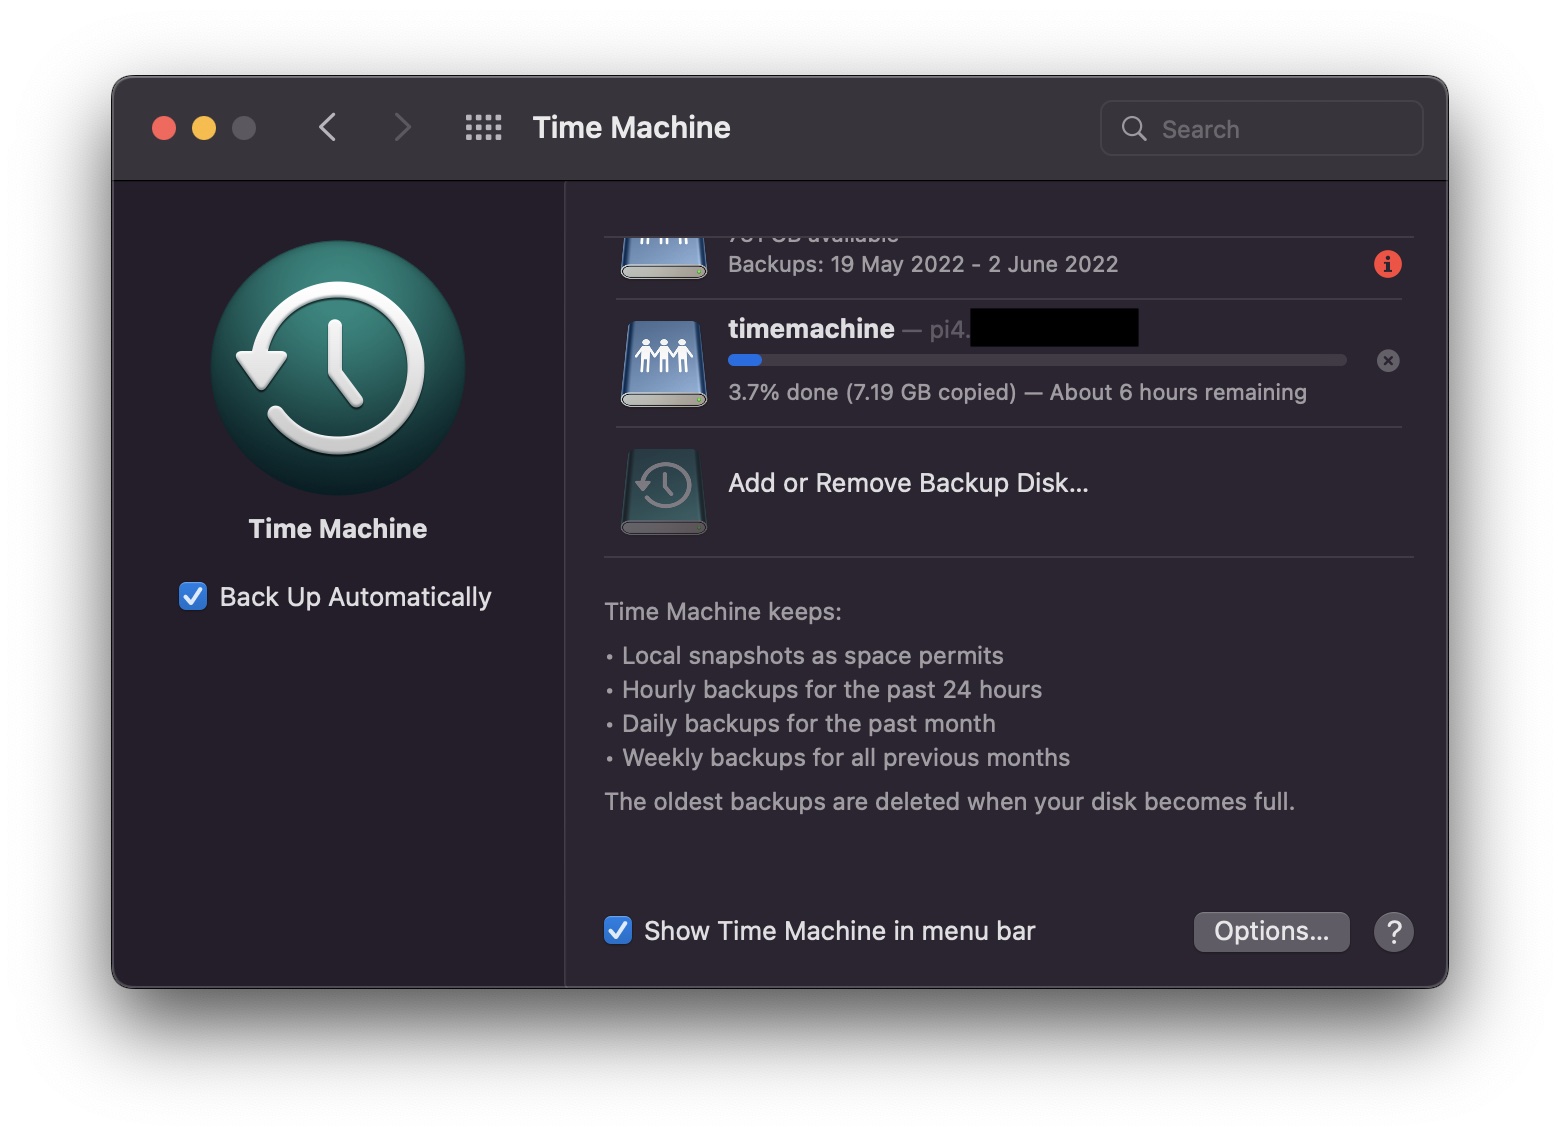
Task: Click the Time Machine keeps: heading
Action: coord(723,612)
